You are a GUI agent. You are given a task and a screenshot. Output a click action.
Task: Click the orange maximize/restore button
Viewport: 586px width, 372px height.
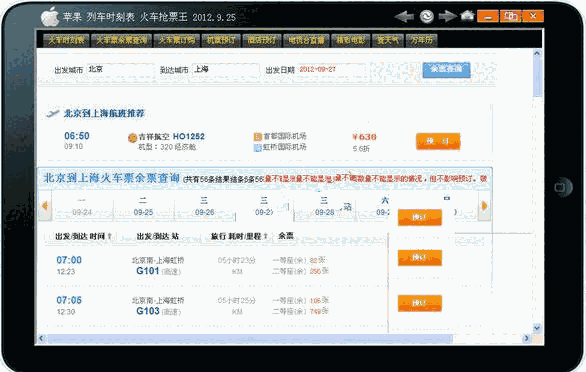pos(511,16)
